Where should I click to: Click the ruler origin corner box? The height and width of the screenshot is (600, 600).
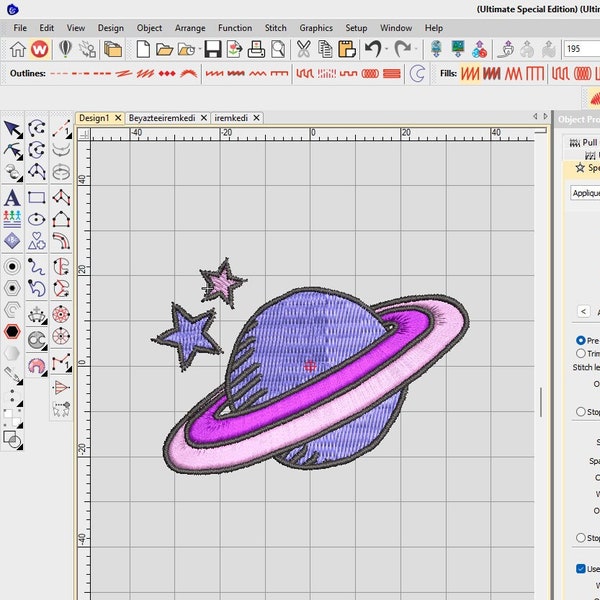84,134
